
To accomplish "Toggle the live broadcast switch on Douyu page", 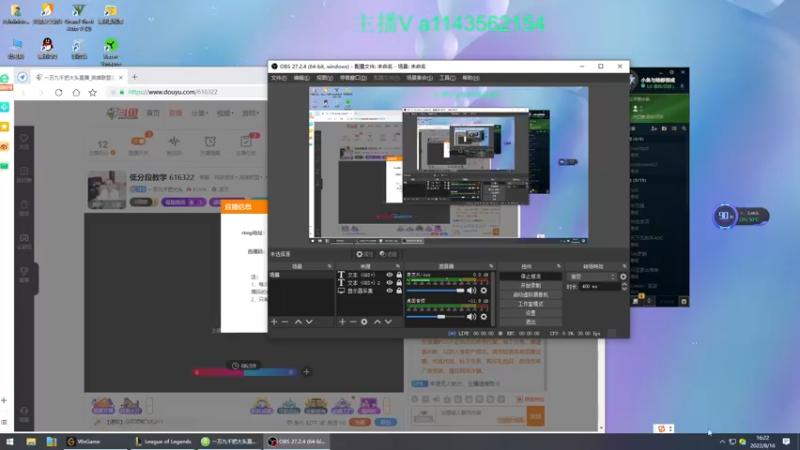I will pyautogui.click(x=138, y=141).
